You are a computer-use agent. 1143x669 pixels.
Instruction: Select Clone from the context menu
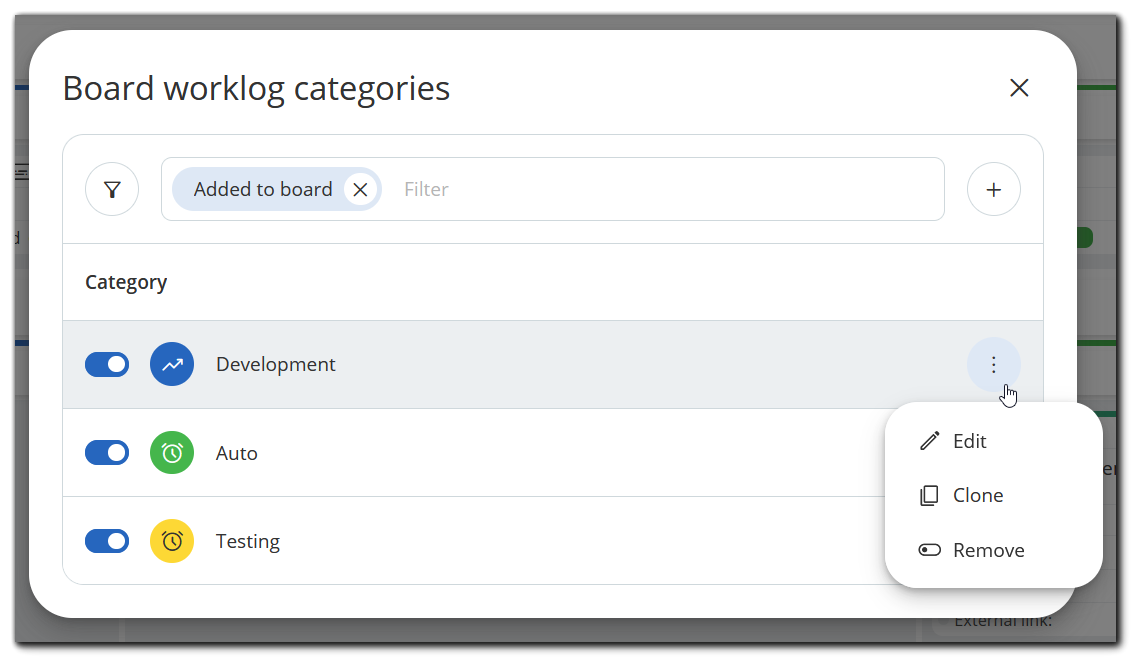(977, 495)
